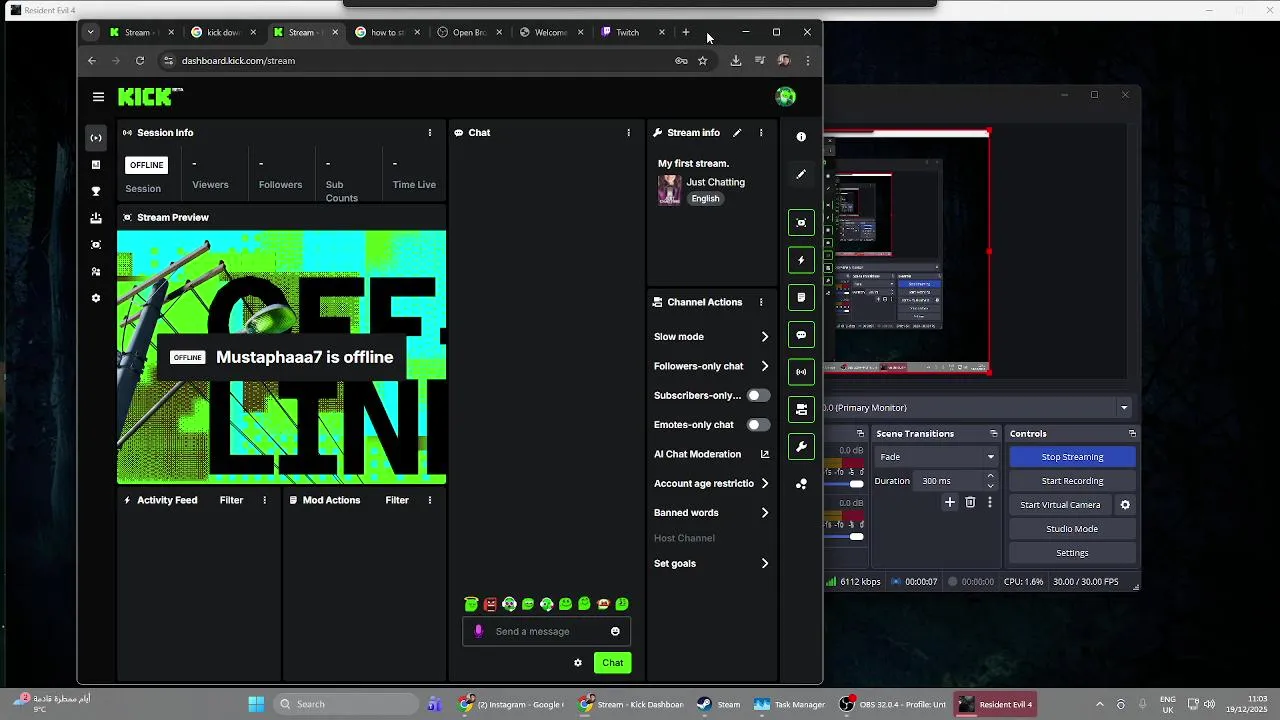Reload the Kick dashboard page
This screenshot has width=1280, height=720.
[140, 61]
